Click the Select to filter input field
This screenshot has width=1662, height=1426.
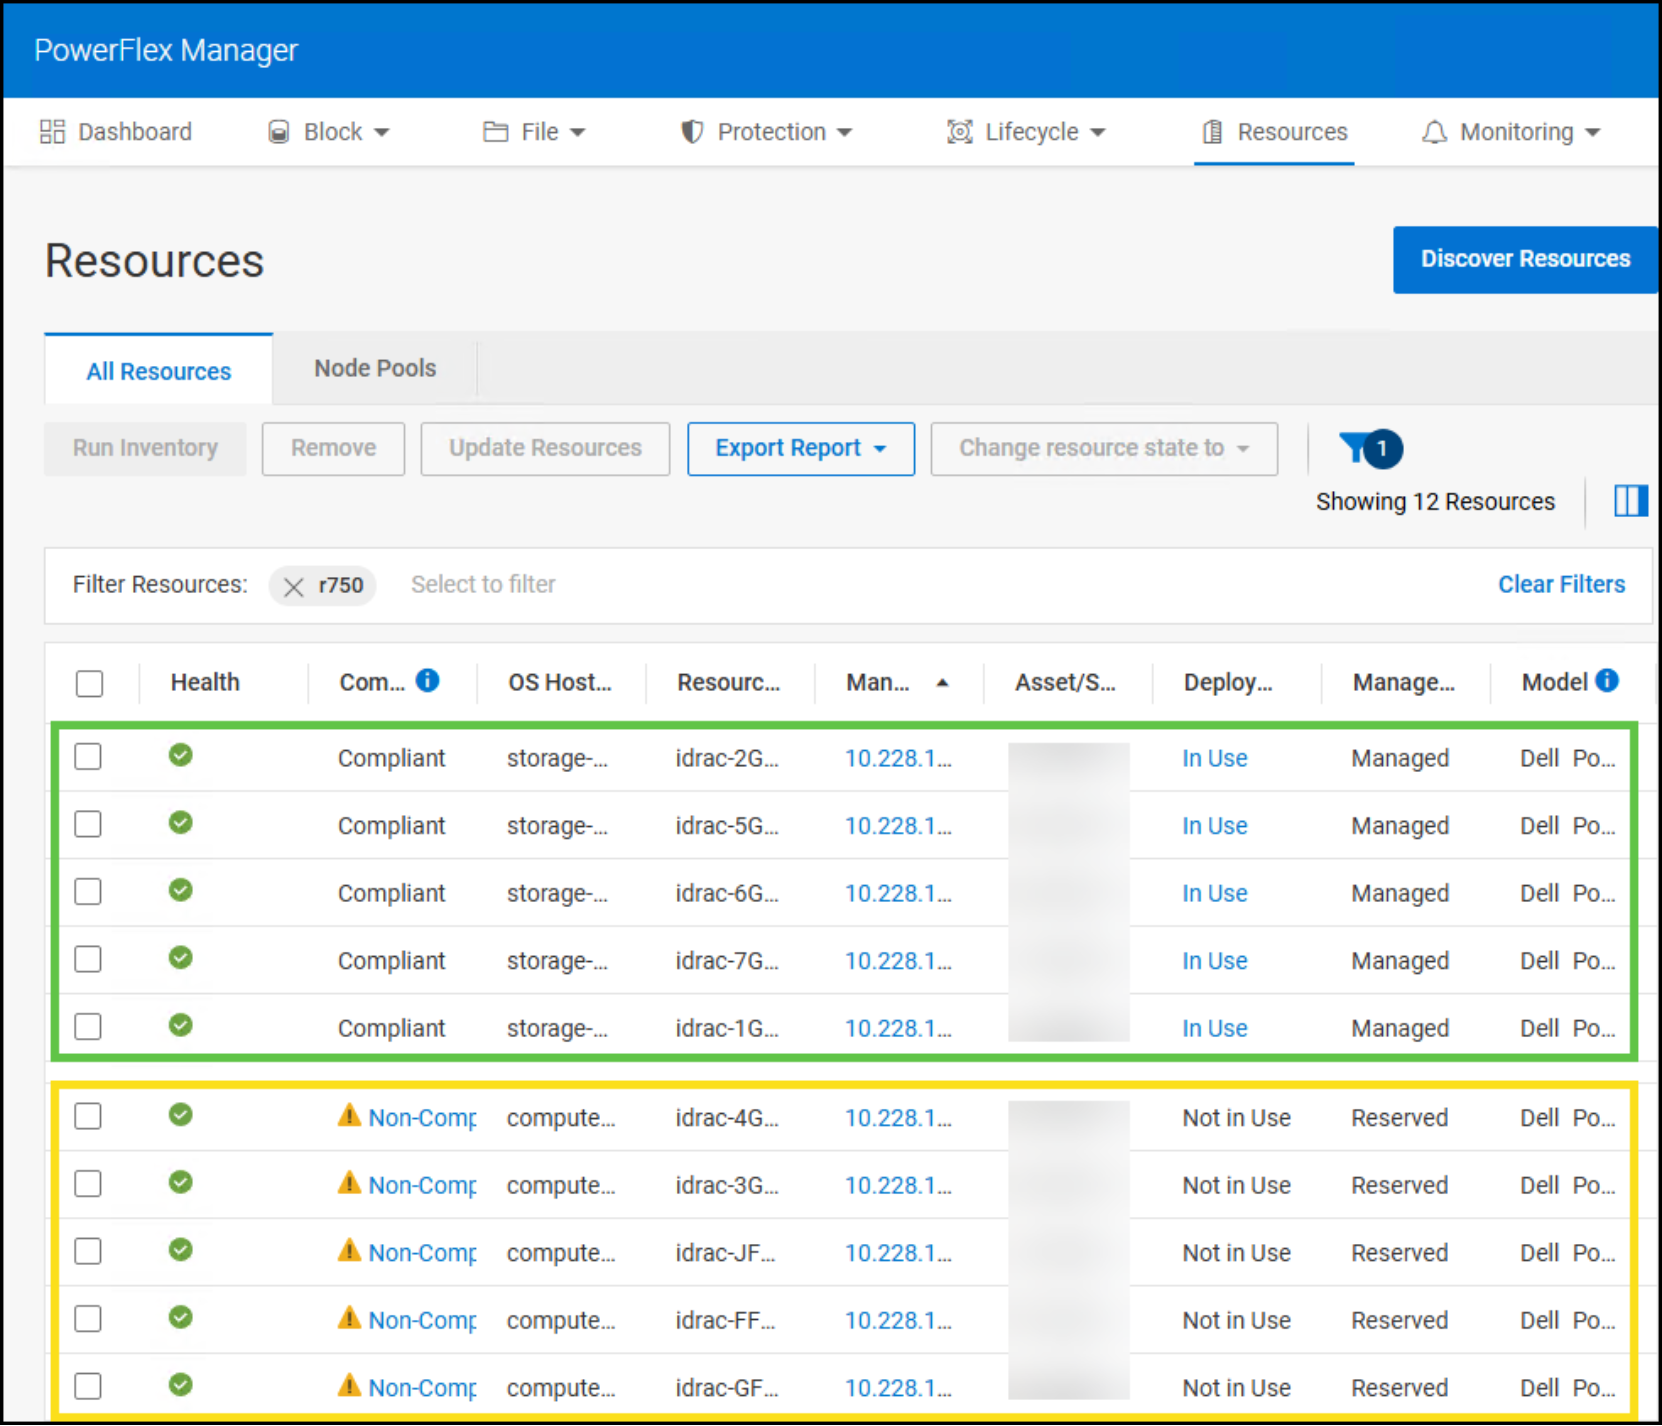click(x=483, y=584)
